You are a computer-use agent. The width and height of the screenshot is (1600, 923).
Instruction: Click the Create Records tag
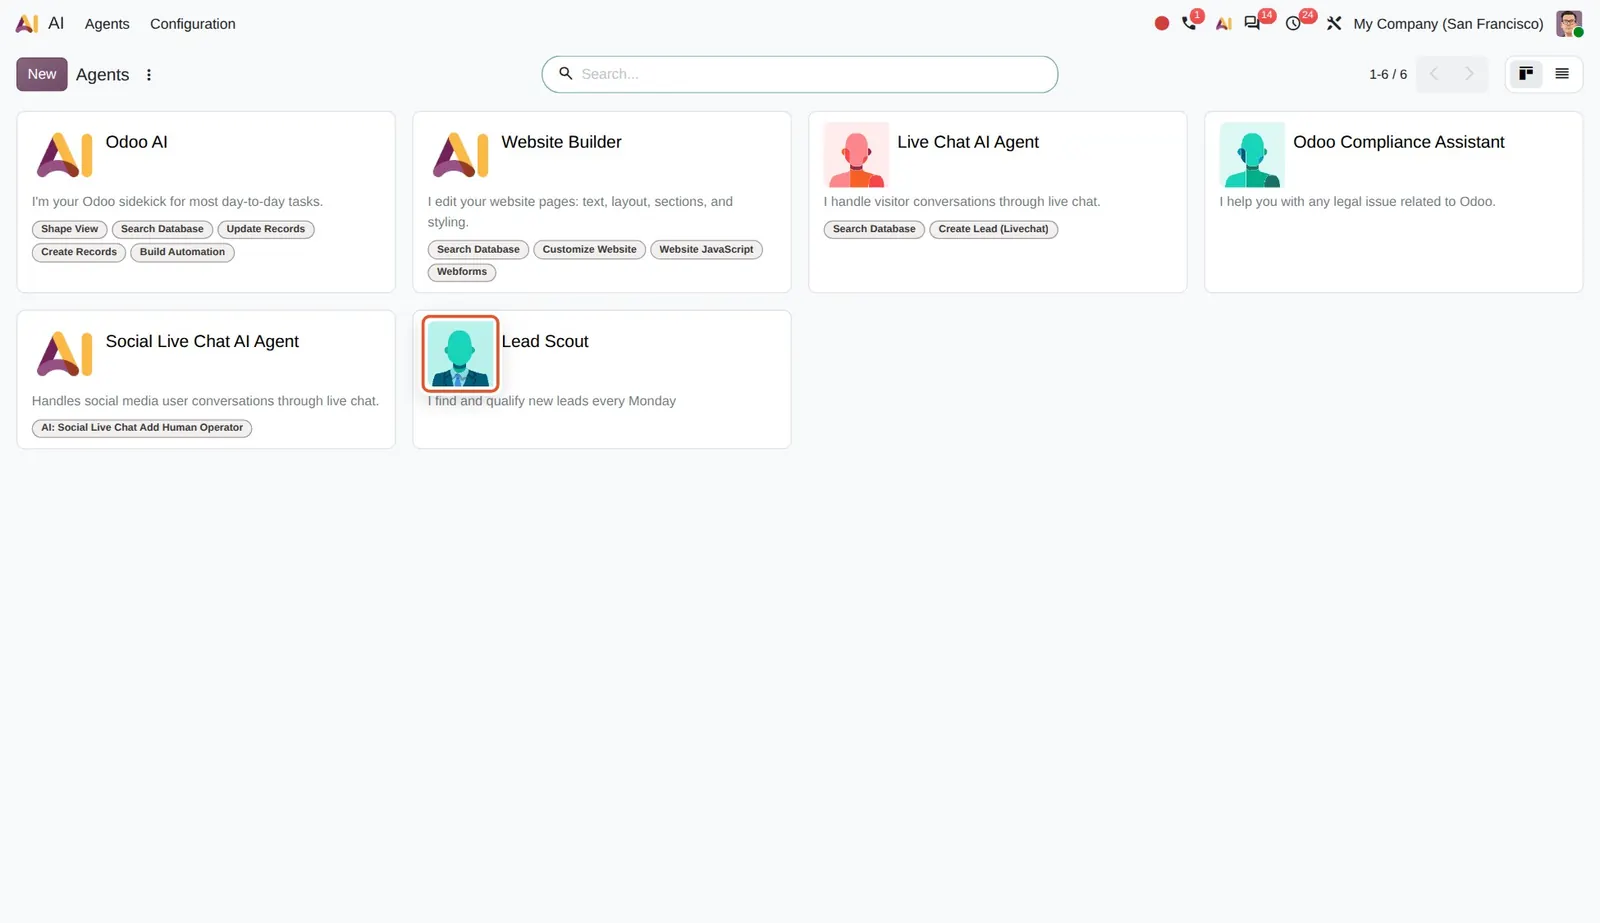pyautogui.click(x=79, y=252)
